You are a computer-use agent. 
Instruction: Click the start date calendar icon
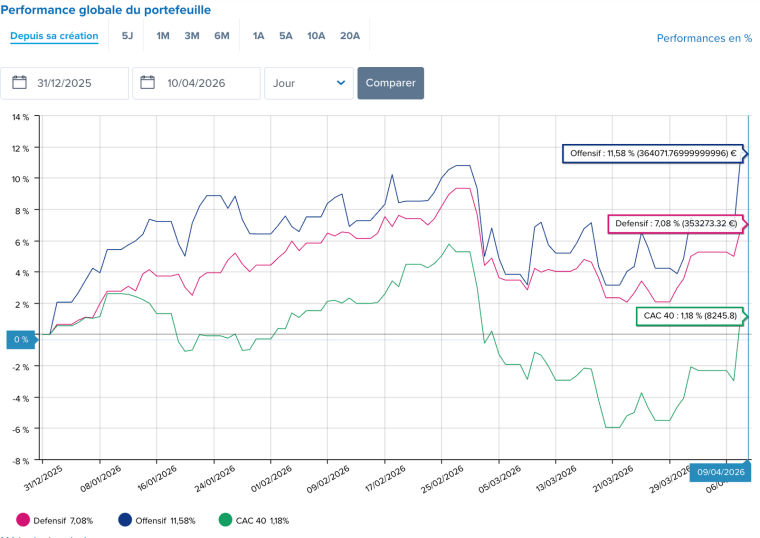point(19,83)
